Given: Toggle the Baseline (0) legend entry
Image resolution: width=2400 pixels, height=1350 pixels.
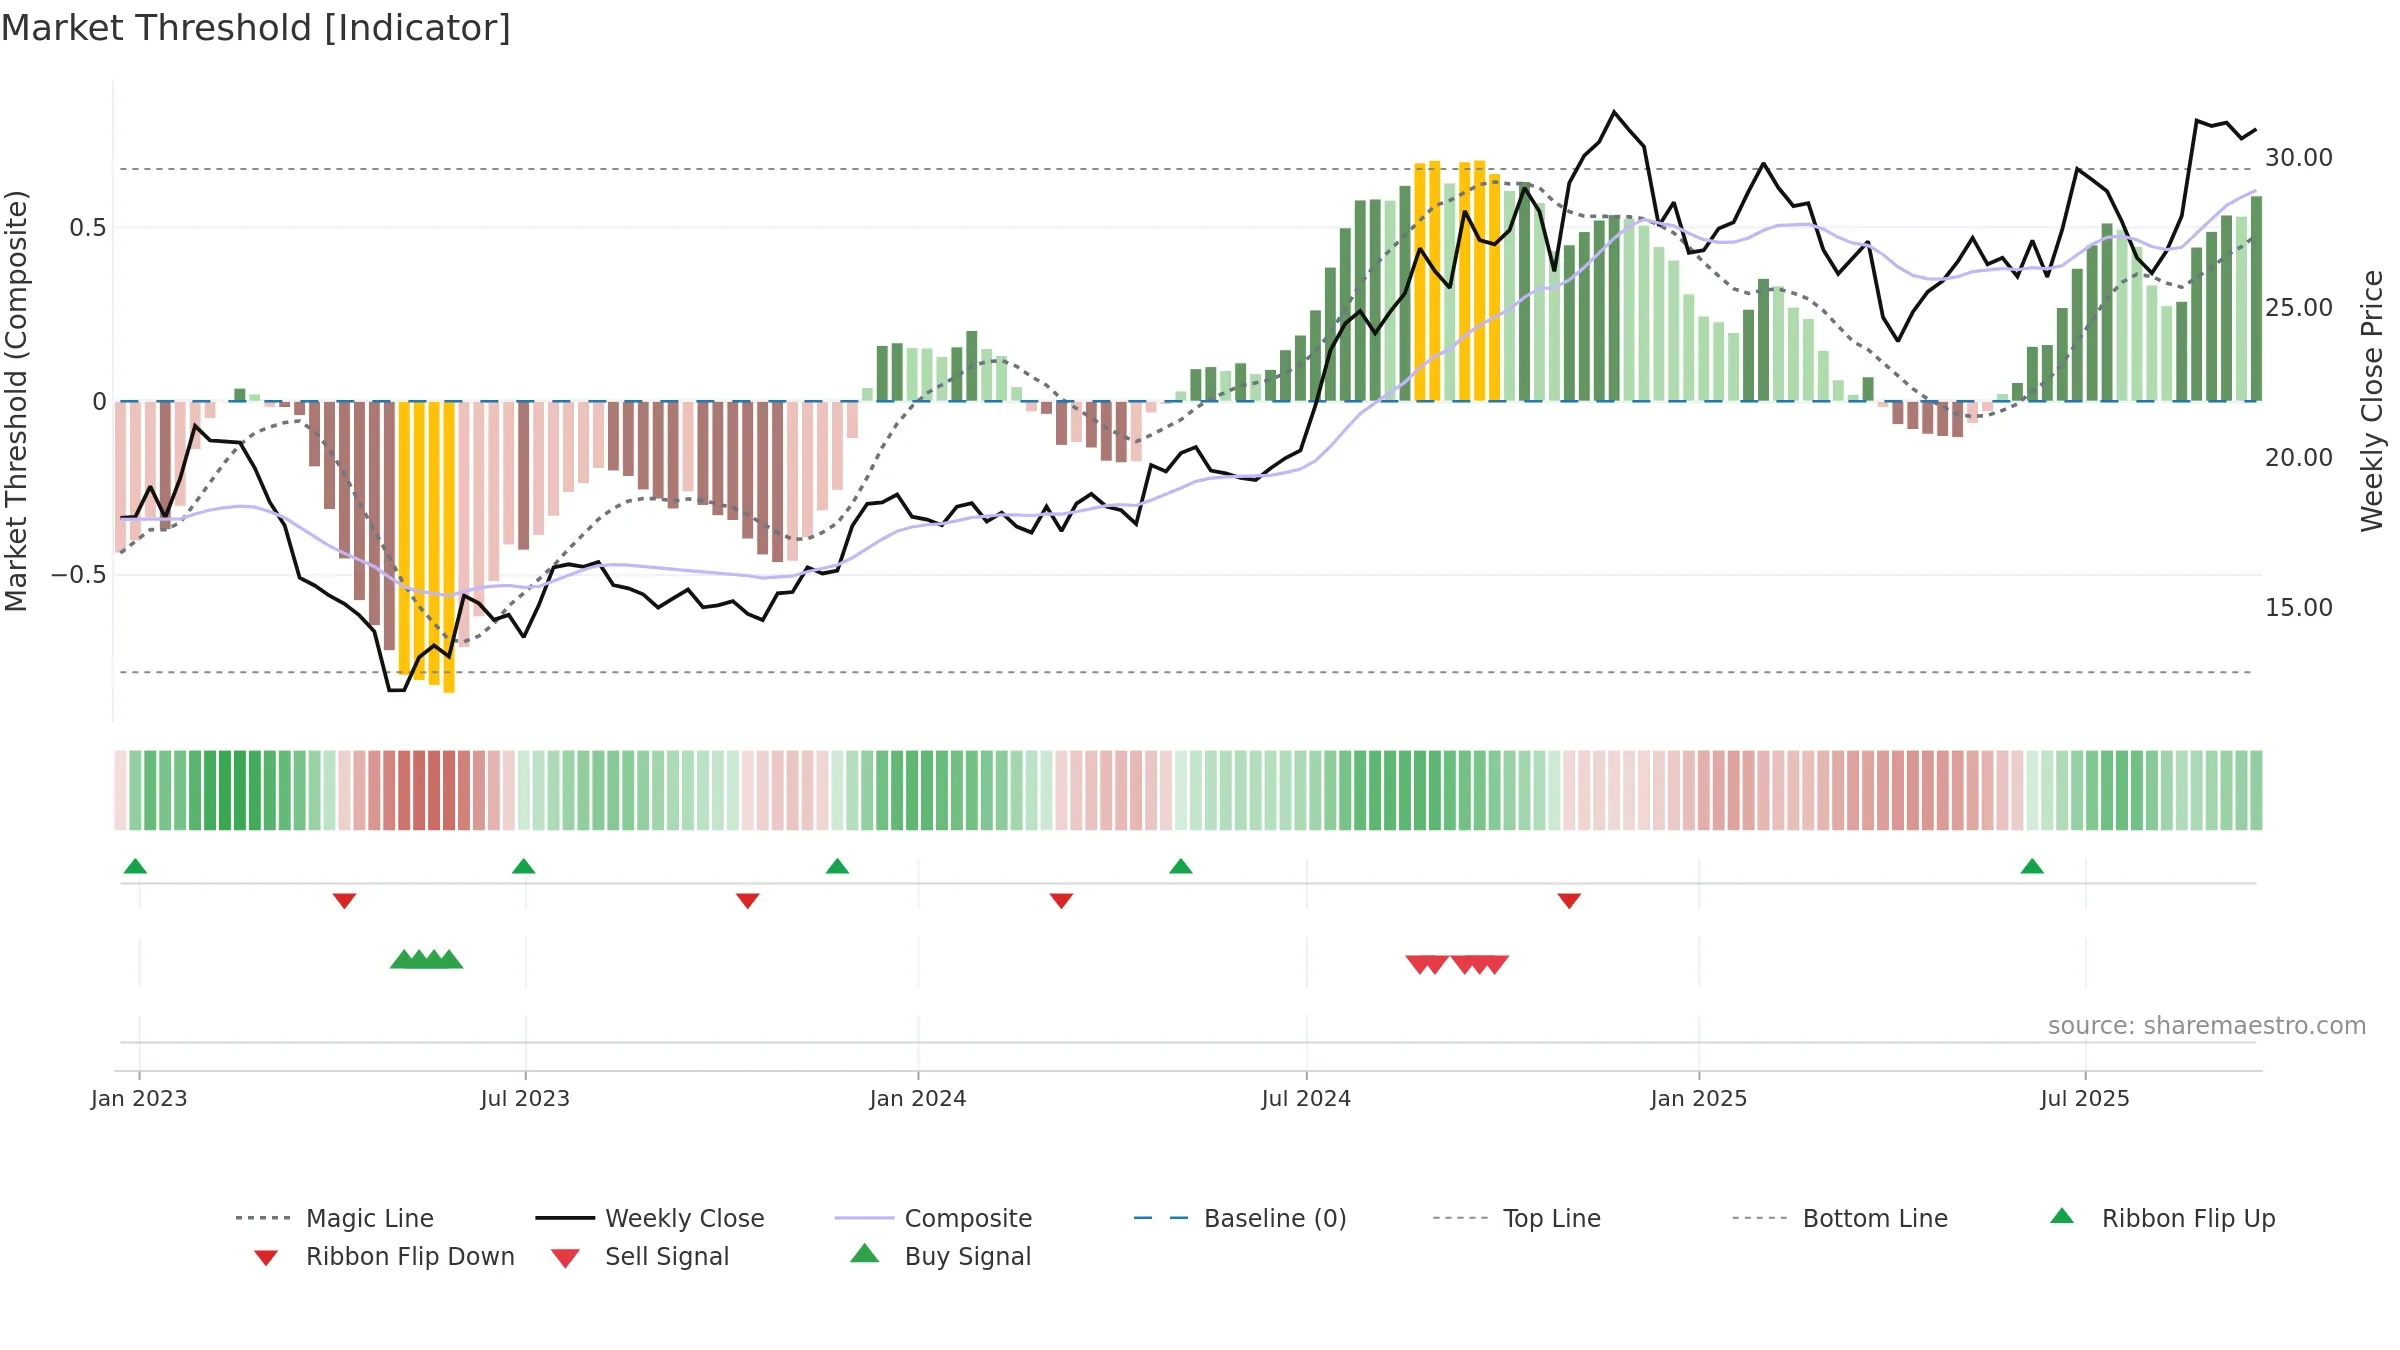Looking at the screenshot, I should pos(1240,1218).
